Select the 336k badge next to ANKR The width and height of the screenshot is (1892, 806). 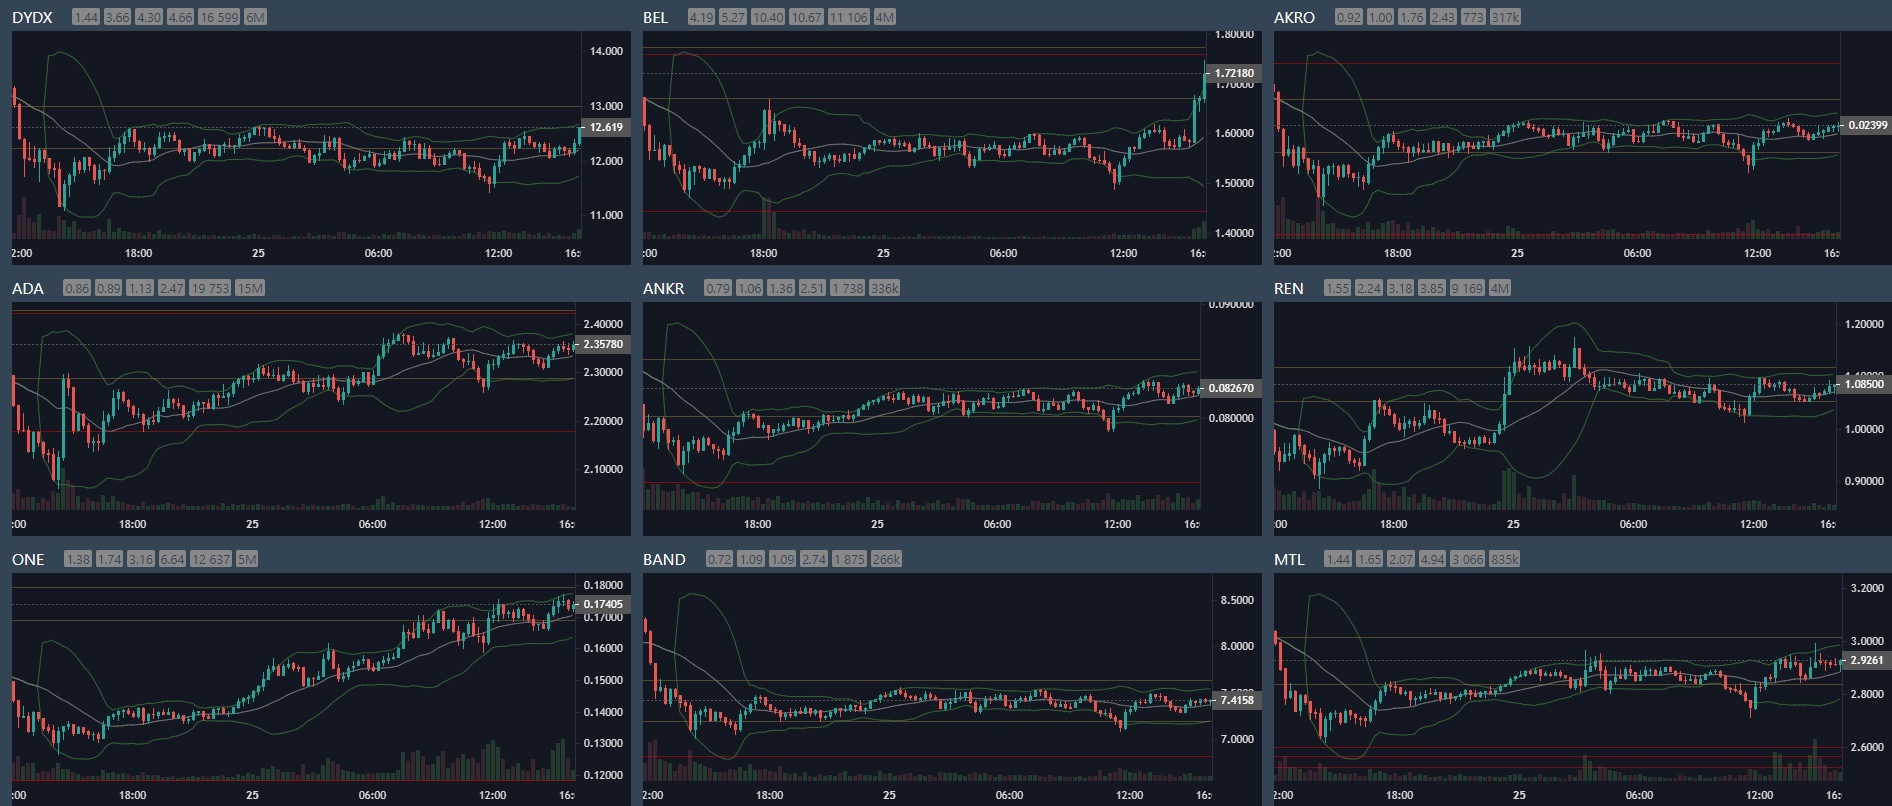point(884,288)
